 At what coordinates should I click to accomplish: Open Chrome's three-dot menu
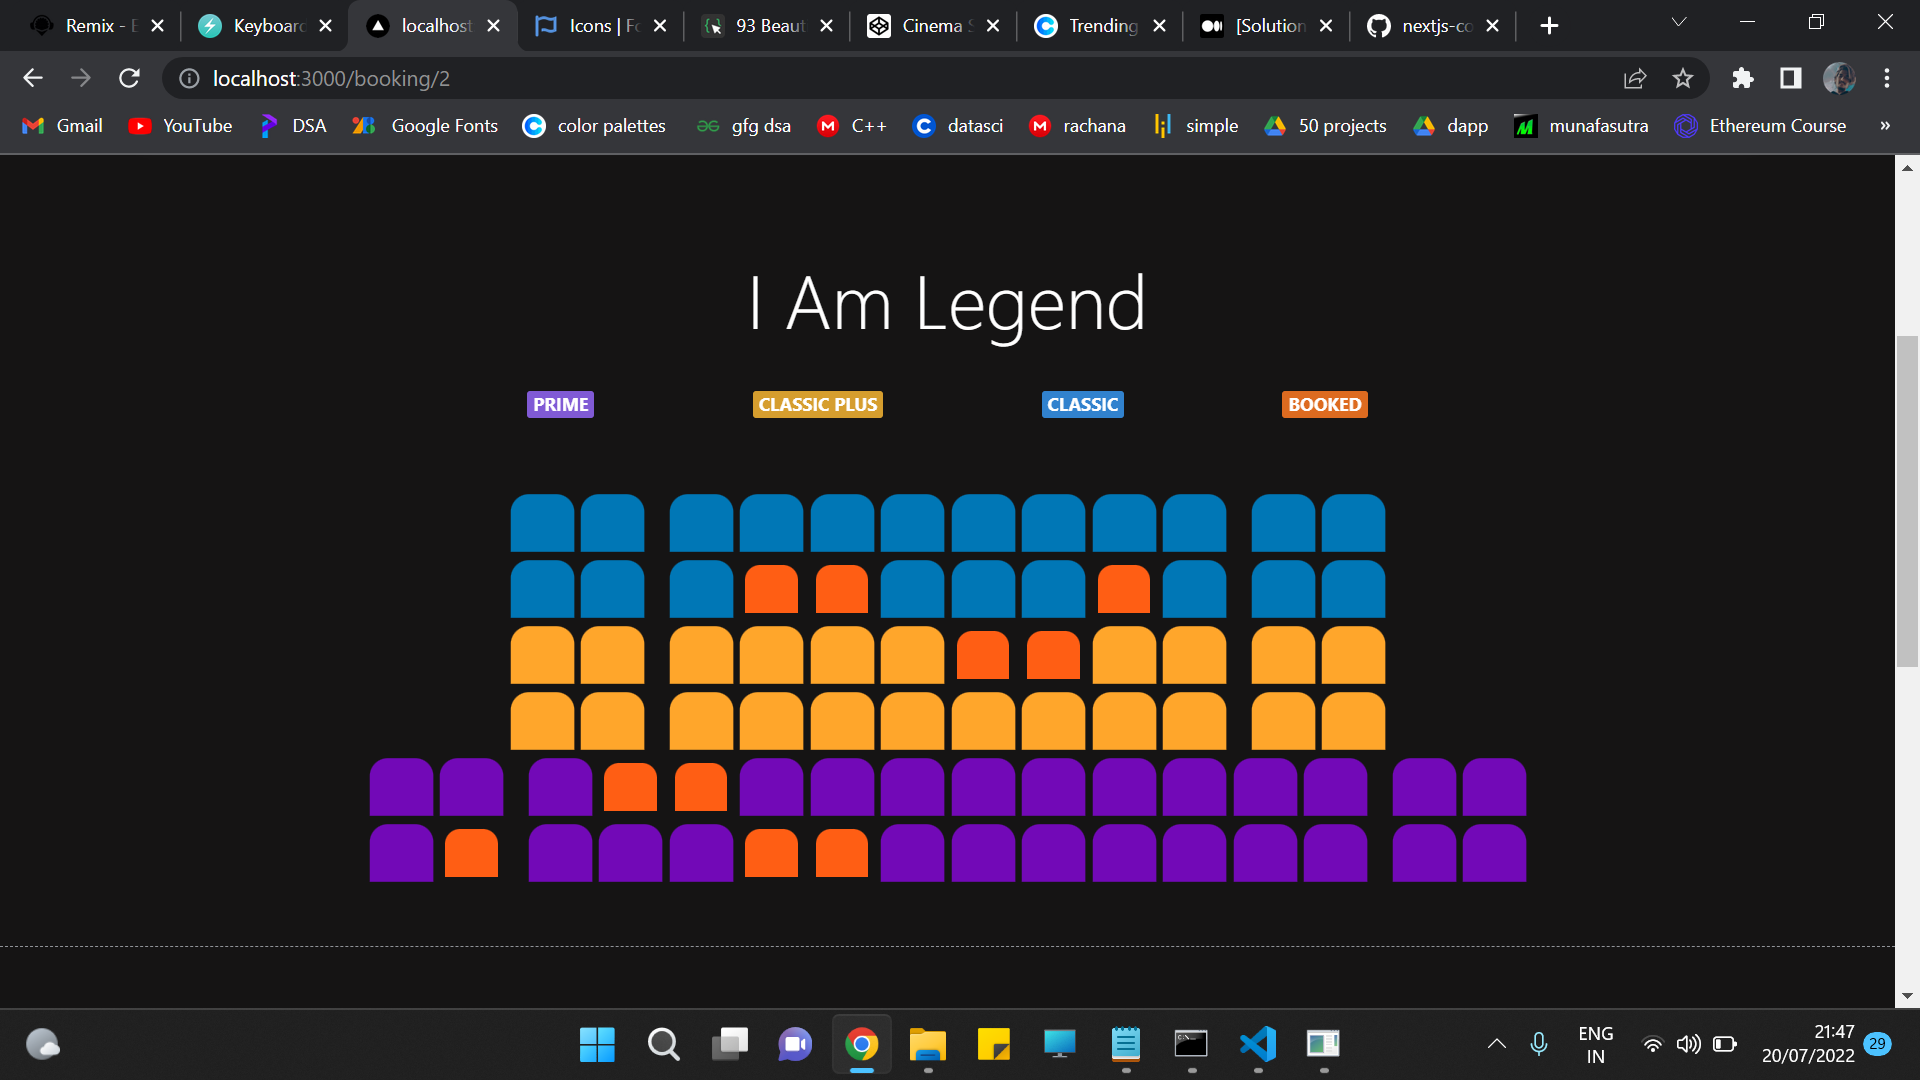pyautogui.click(x=1887, y=78)
